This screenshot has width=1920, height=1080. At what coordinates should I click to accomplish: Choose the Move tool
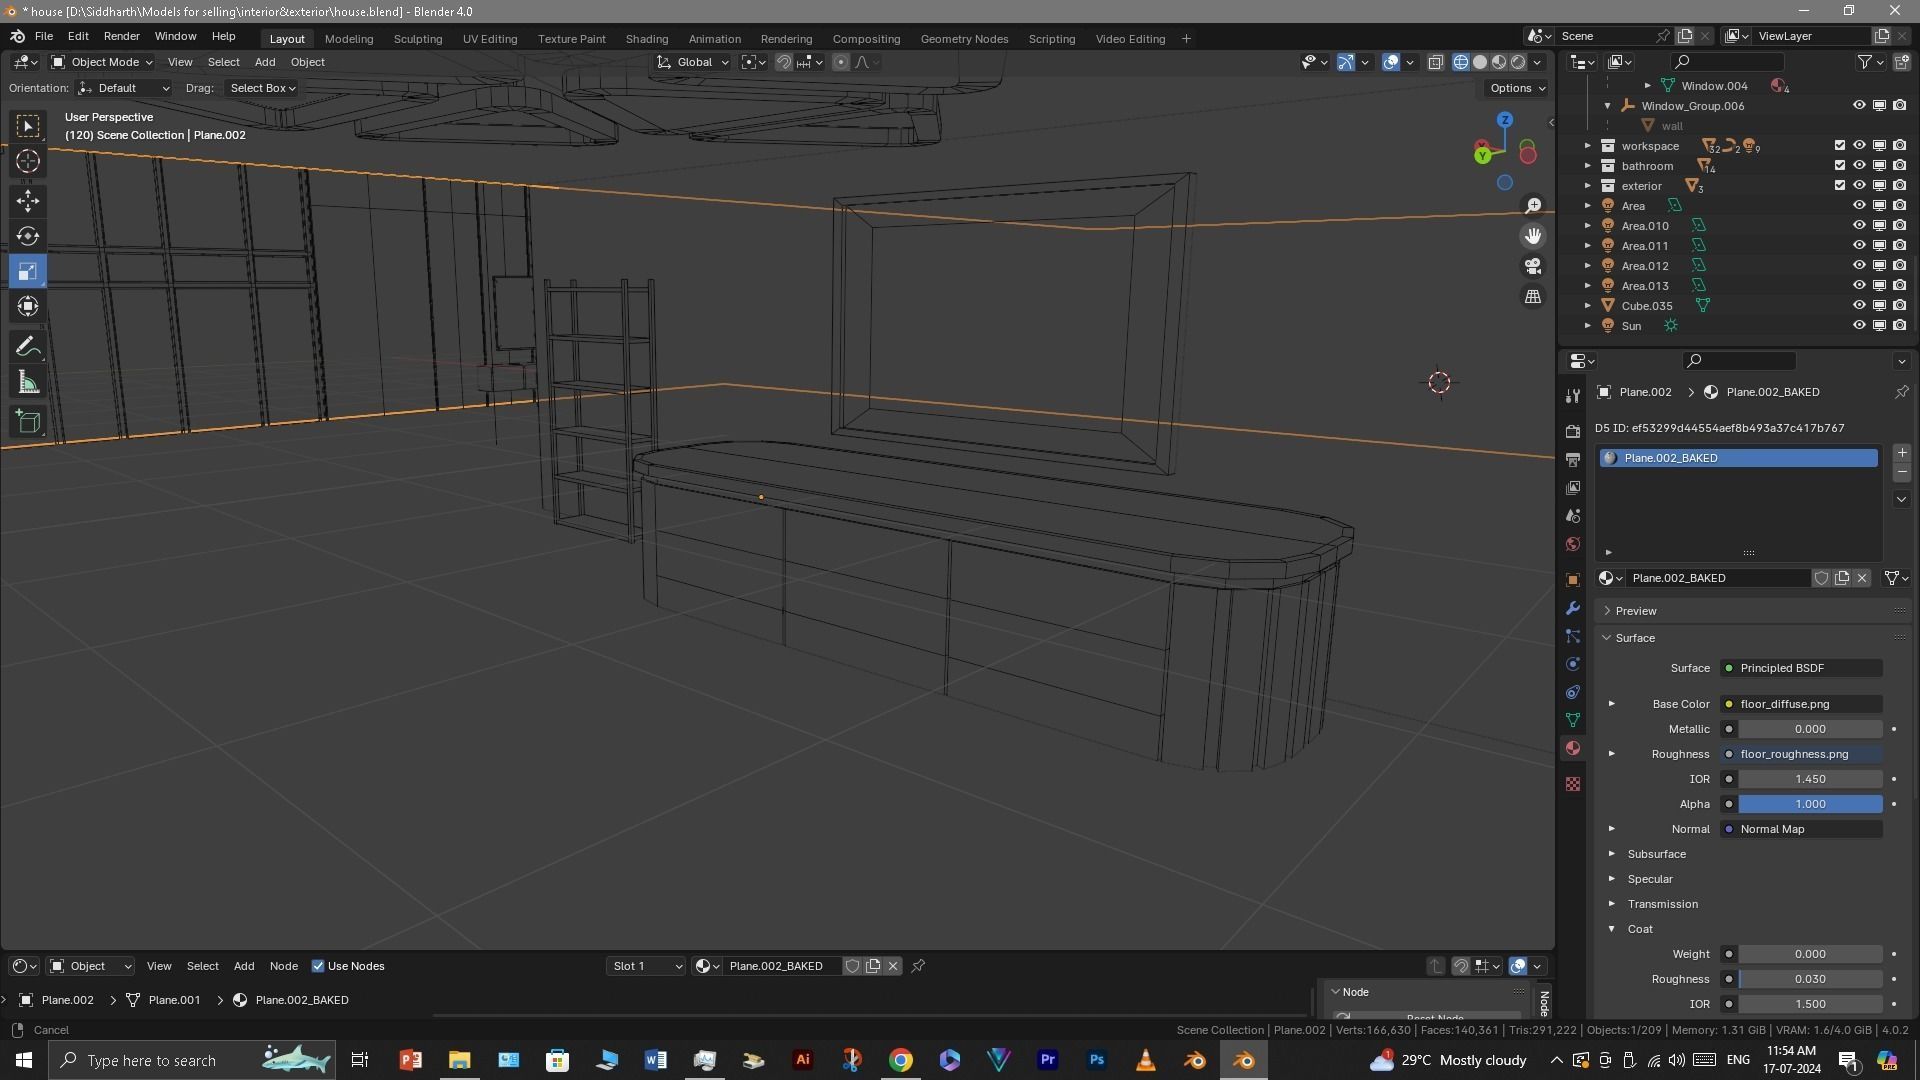28,201
